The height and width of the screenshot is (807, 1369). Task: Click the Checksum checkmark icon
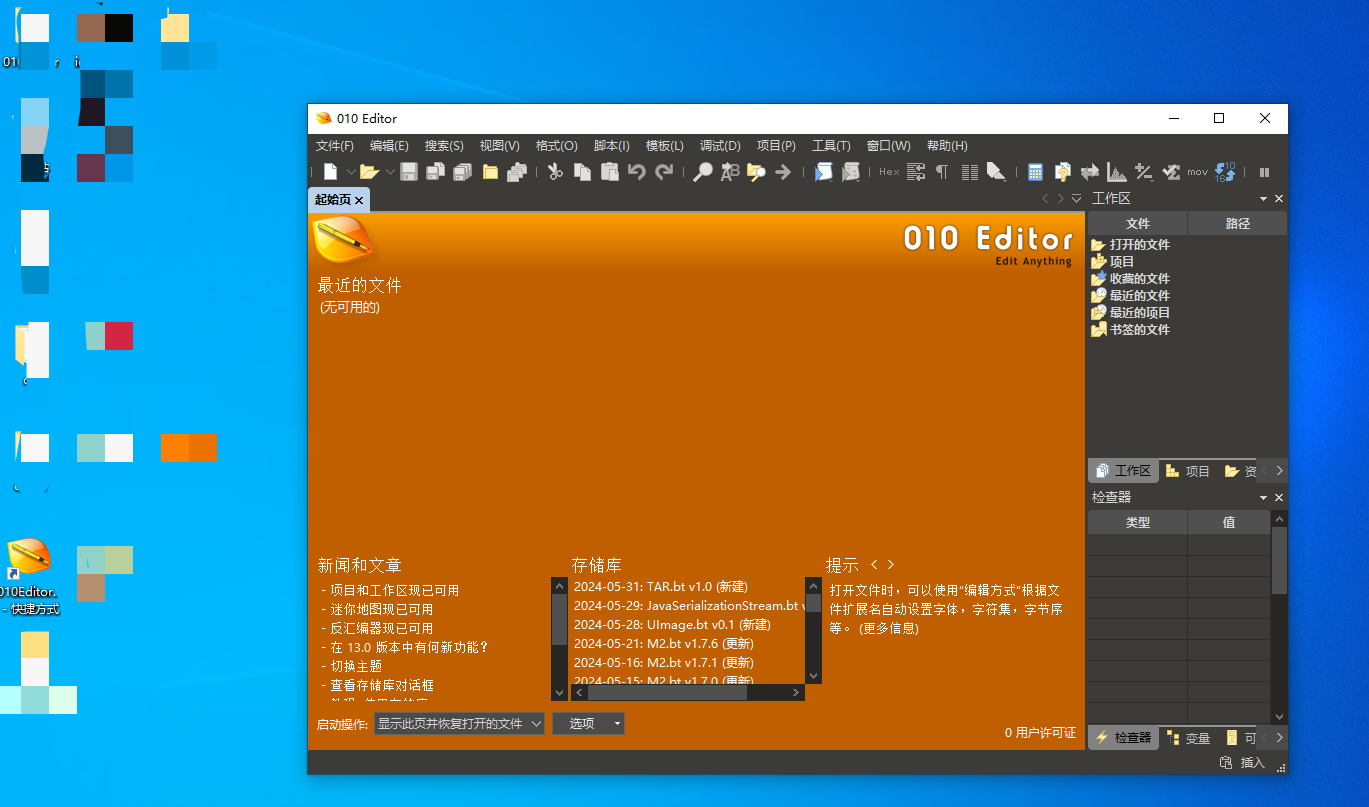click(1171, 172)
